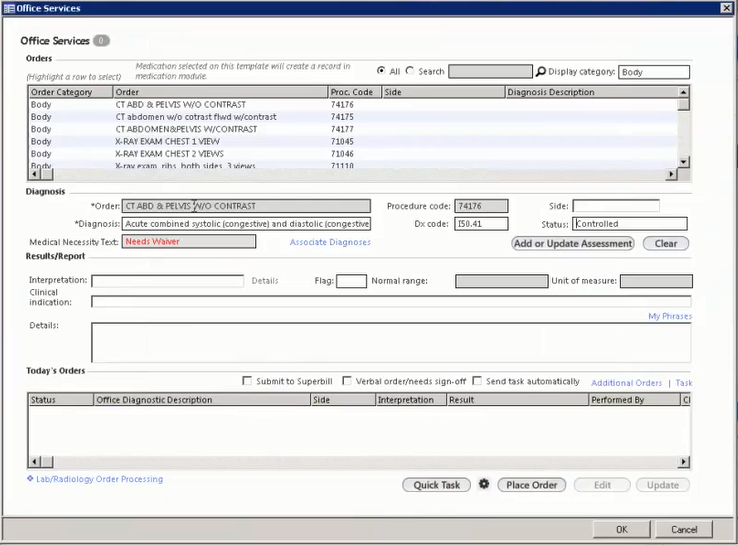
Task: Click the Flag field
Action: [351, 281]
